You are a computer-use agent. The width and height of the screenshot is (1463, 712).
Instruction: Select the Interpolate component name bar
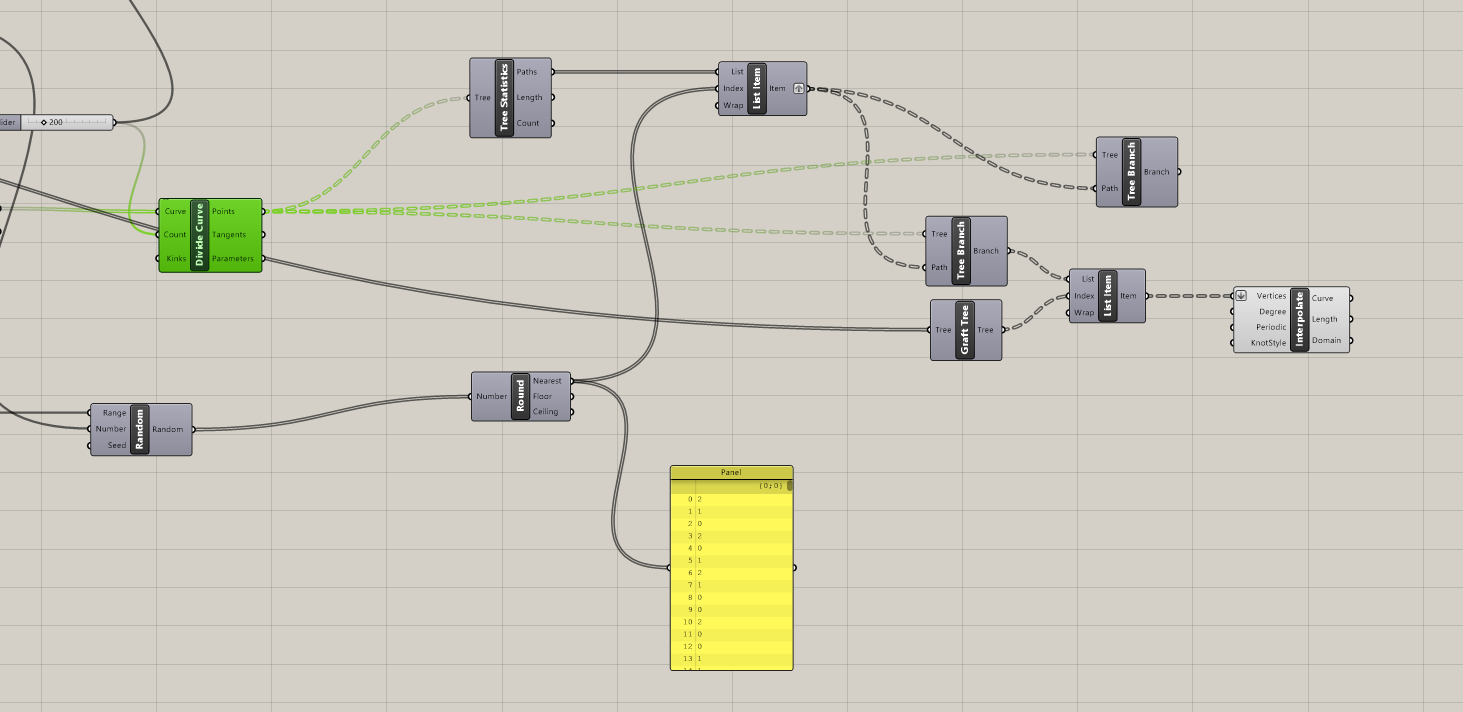pyautogui.click(x=1300, y=320)
